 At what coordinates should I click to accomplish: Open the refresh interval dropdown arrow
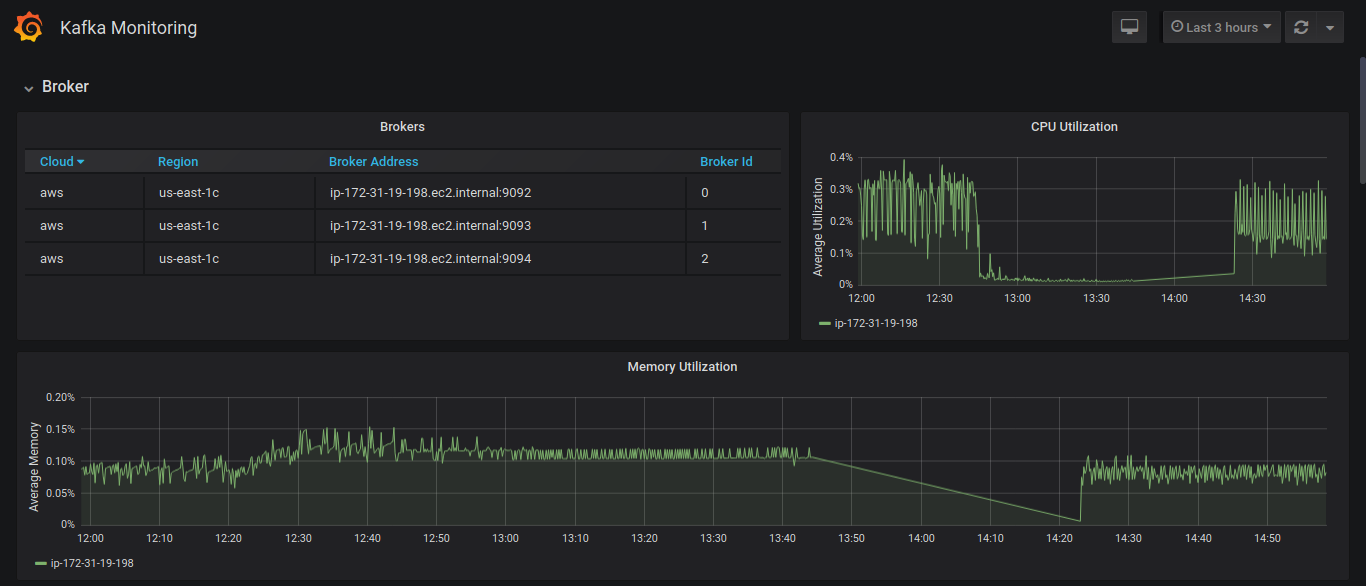point(1329,27)
